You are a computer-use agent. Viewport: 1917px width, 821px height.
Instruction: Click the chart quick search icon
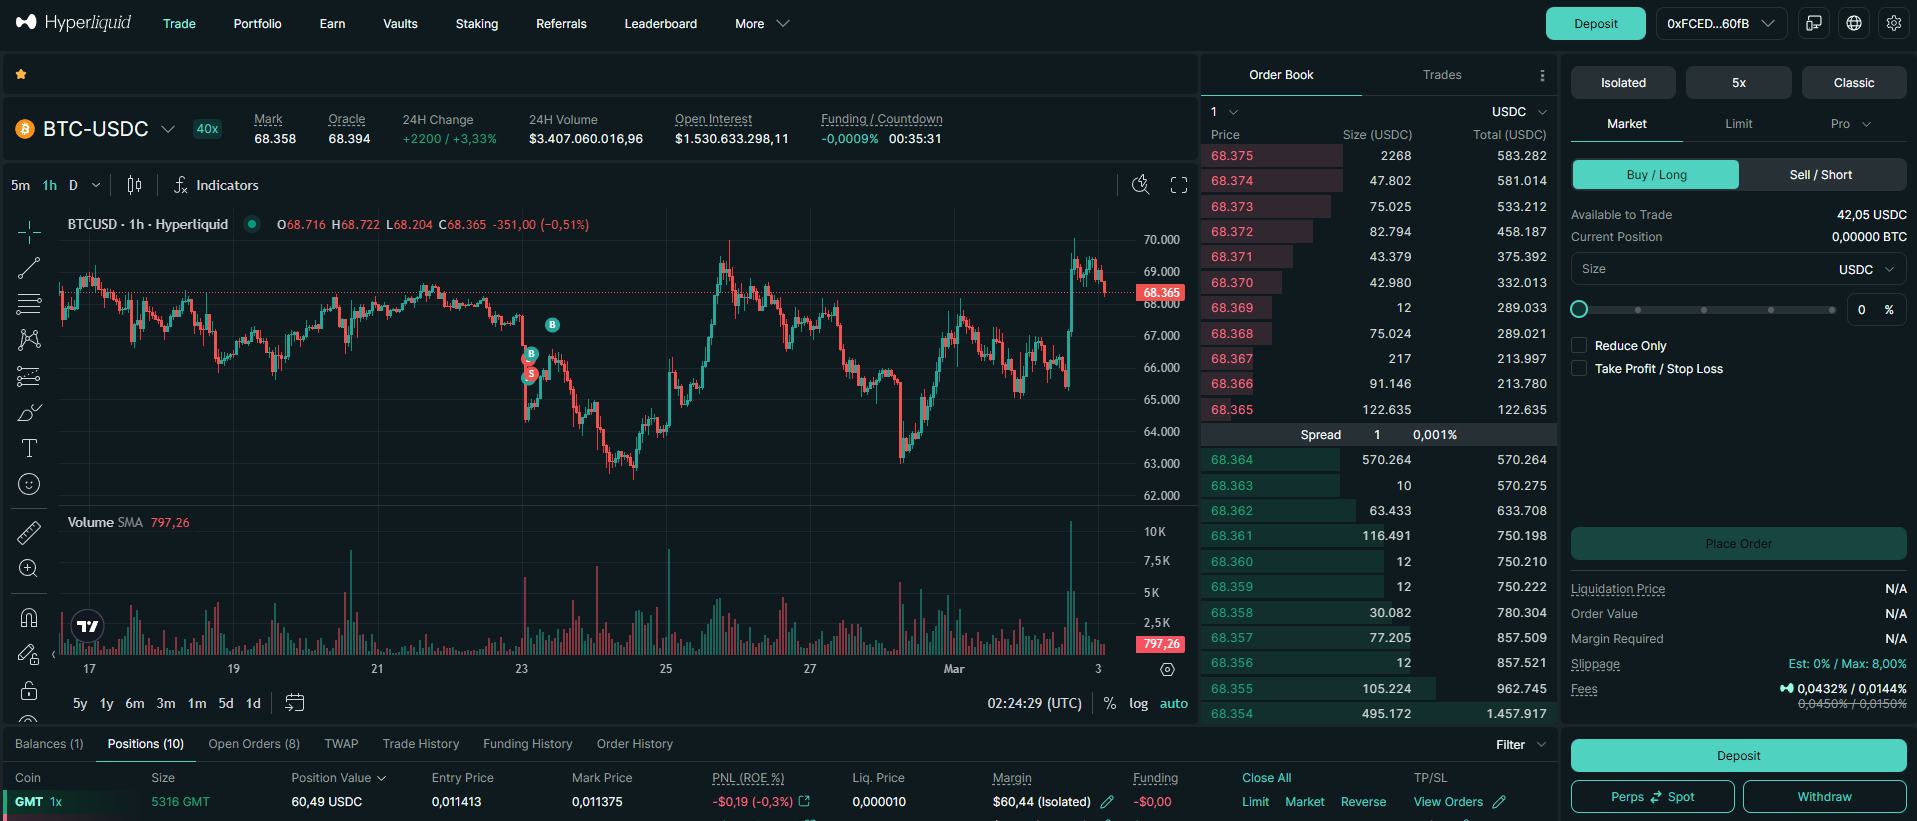click(x=1140, y=184)
